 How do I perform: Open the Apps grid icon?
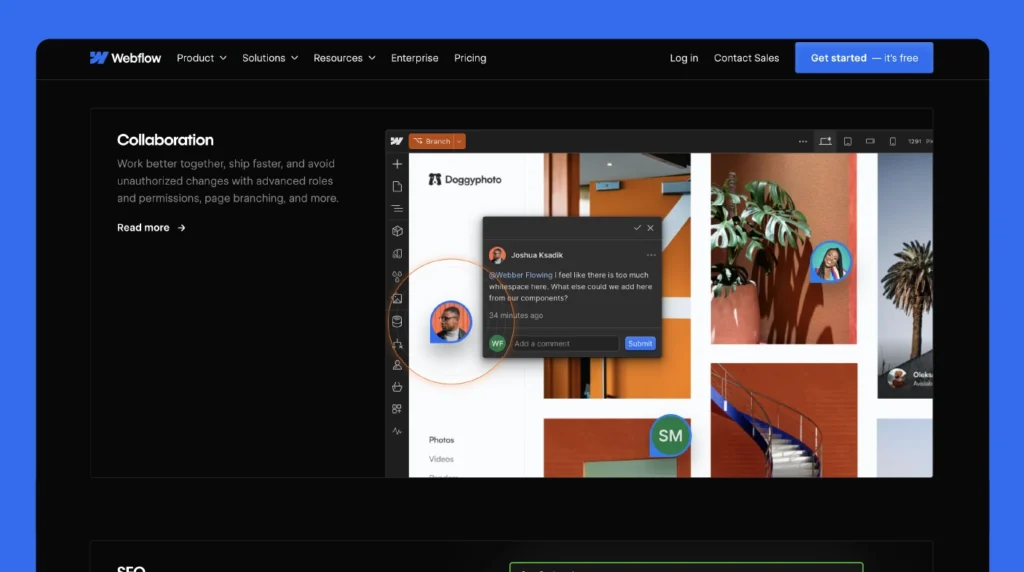[x=397, y=409]
